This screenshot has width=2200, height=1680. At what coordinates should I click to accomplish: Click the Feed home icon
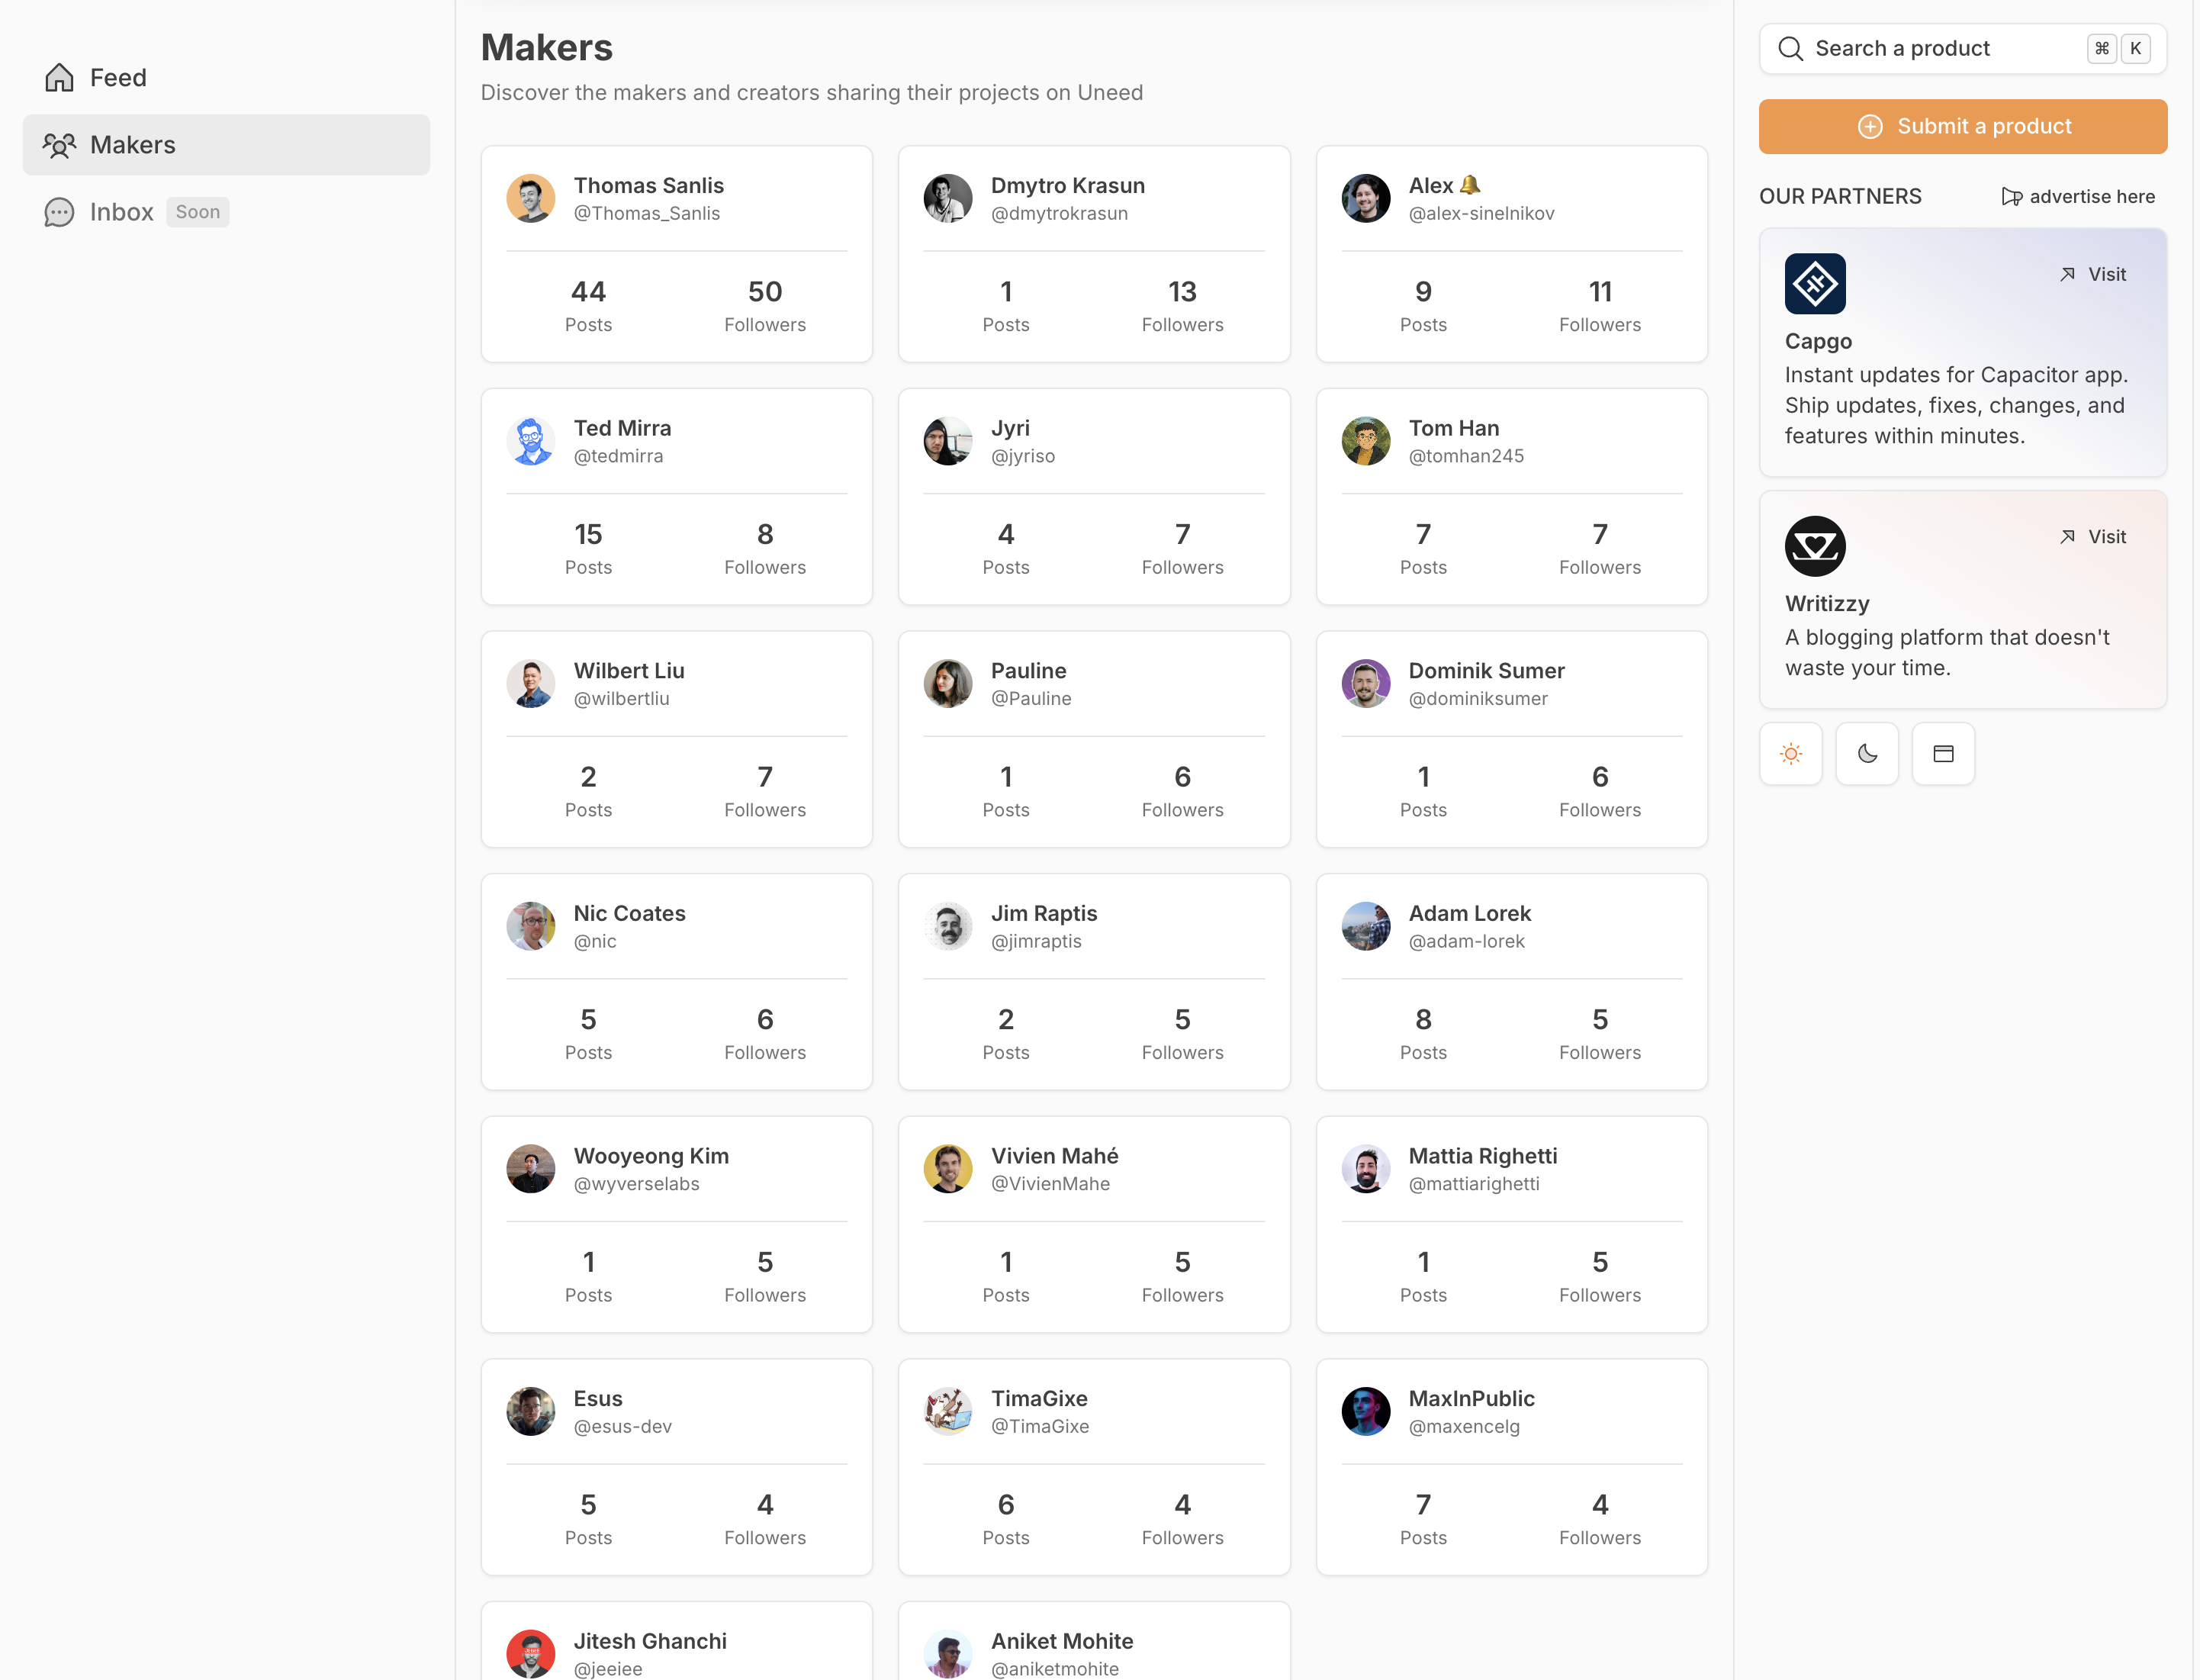(59, 76)
